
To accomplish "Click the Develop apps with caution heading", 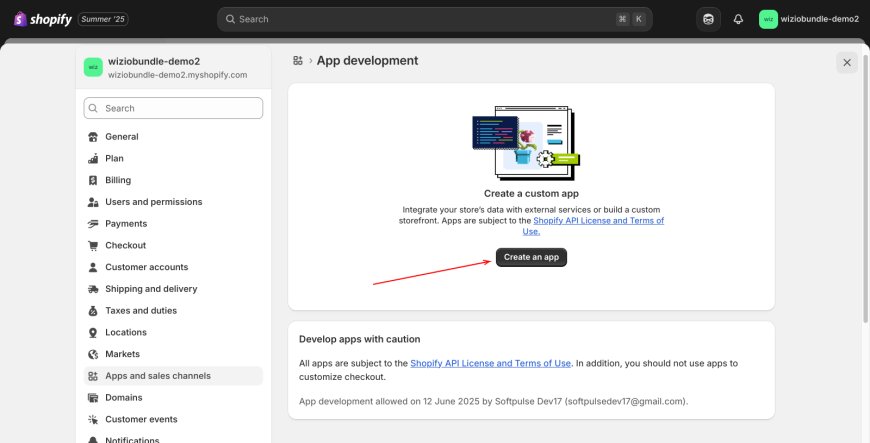I will 360,339.
